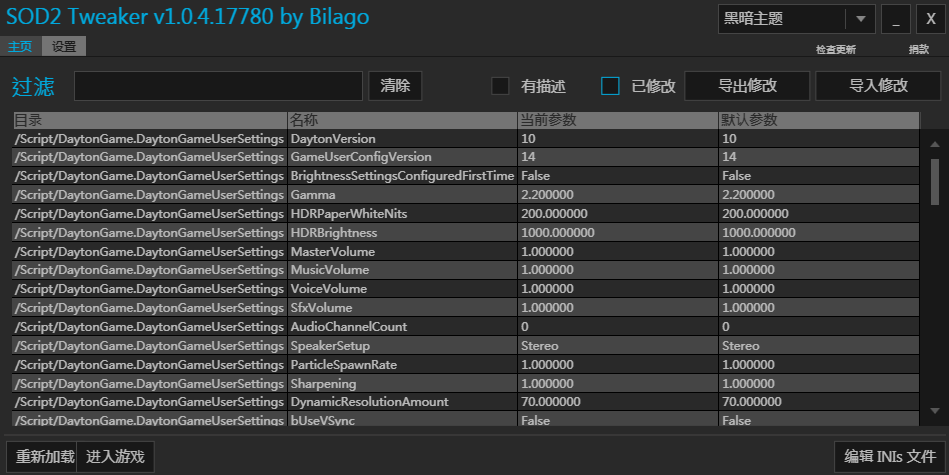Switch to the 设置 tab
Image resolution: width=949 pixels, height=475 pixels.
(x=64, y=46)
